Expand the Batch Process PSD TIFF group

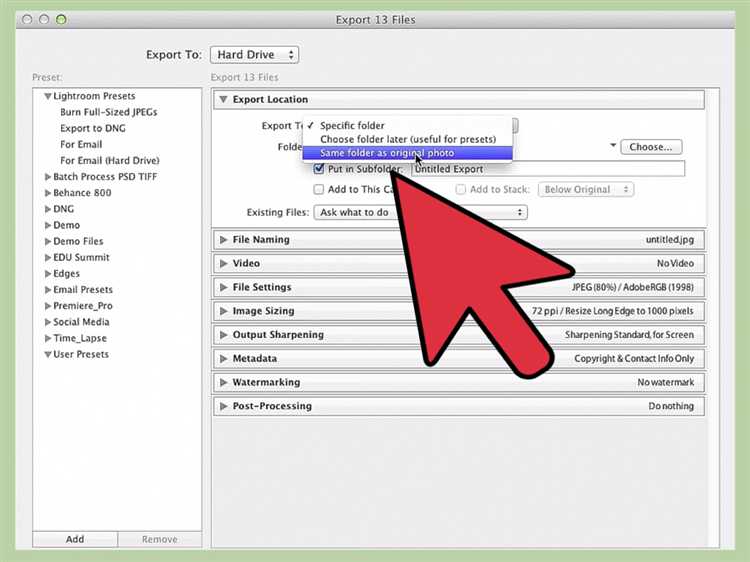[48, 177]
